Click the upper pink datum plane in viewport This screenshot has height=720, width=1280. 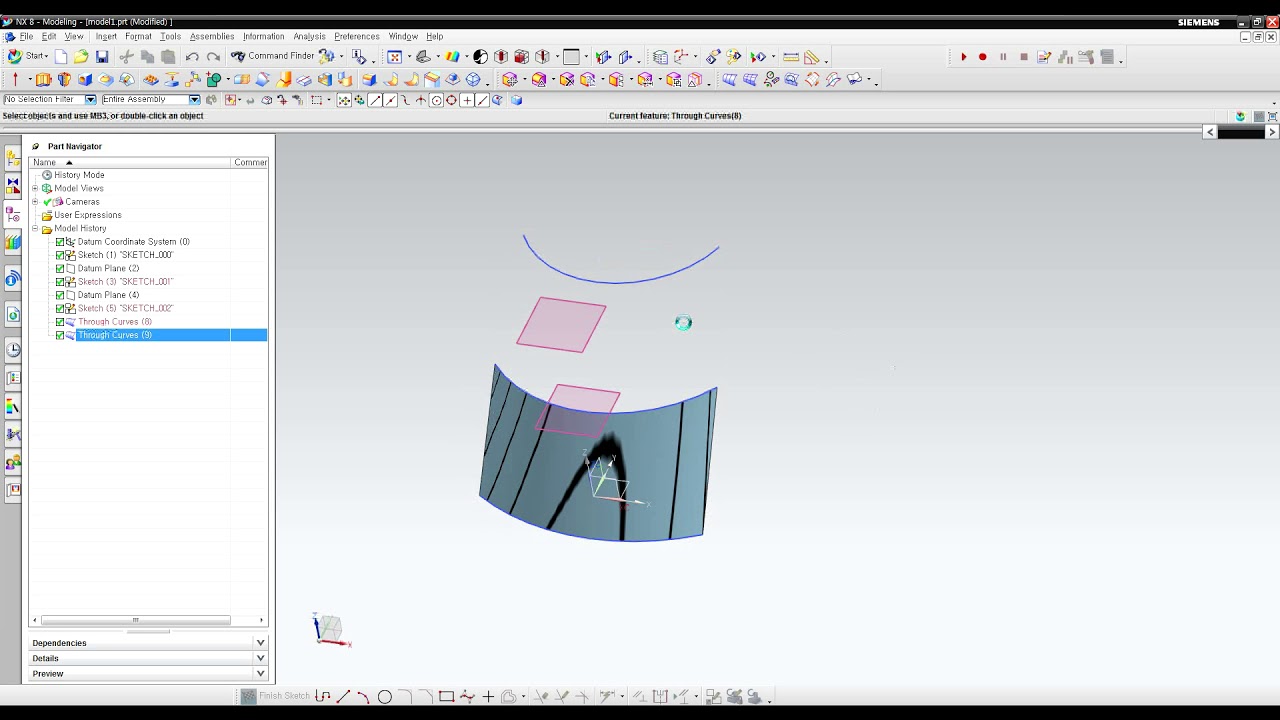561,324
